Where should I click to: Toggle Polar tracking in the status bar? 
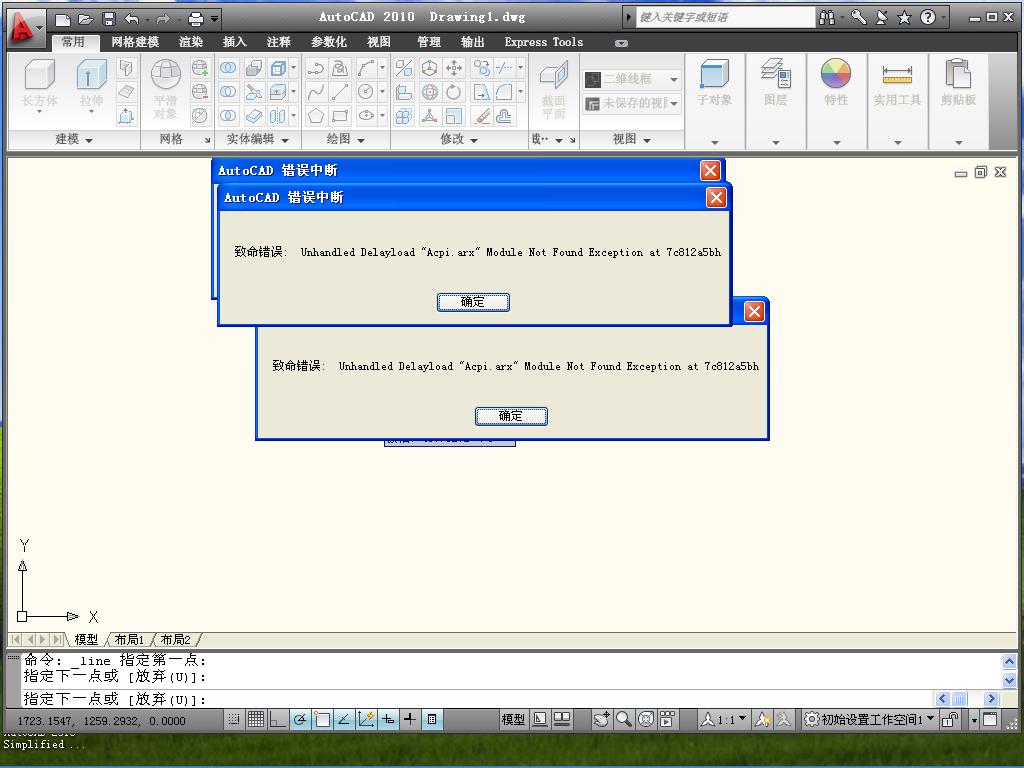(x=300, y=719)
